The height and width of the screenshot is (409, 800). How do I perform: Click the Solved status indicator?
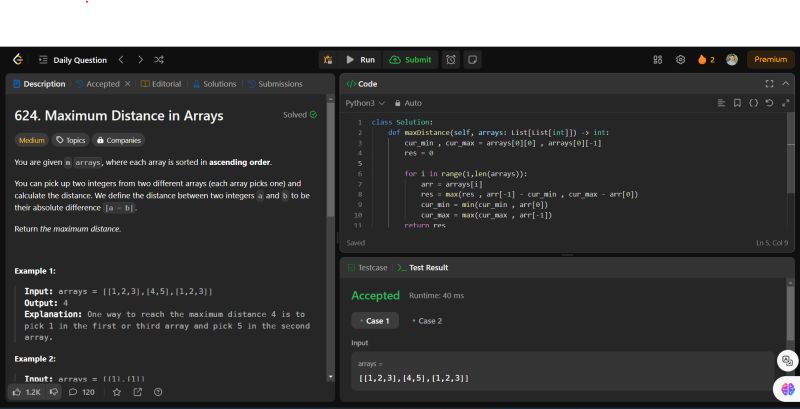(300, 115)
